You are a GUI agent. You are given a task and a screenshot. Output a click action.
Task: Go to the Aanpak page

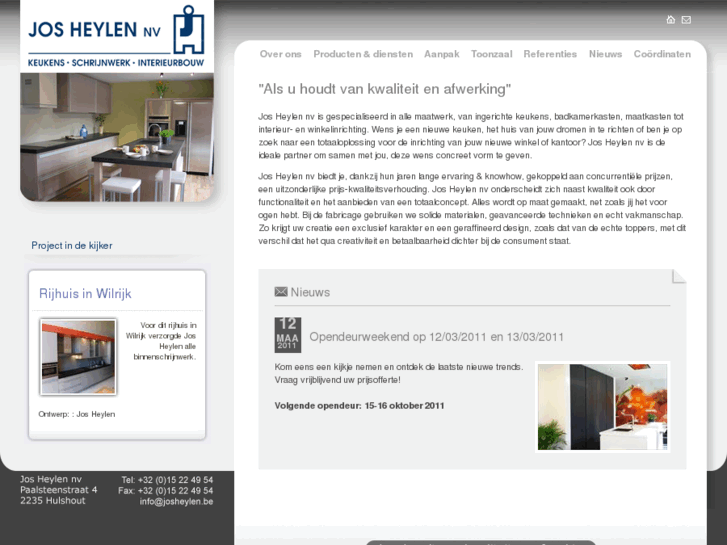[x=441, y=54]
